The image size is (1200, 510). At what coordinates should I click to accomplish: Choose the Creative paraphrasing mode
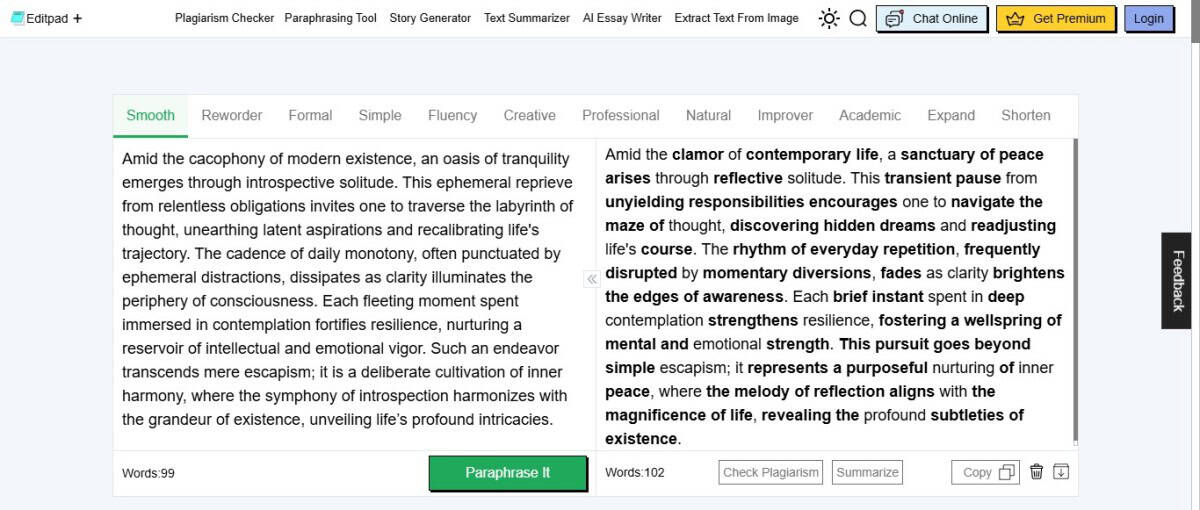529,115
